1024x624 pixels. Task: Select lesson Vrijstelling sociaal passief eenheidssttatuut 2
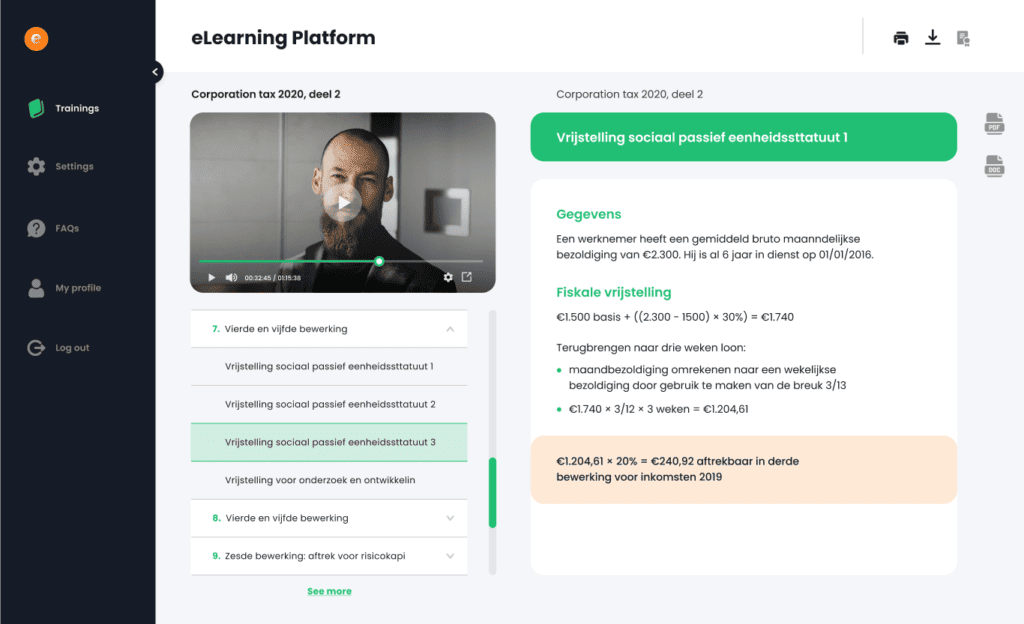(329, 404)
